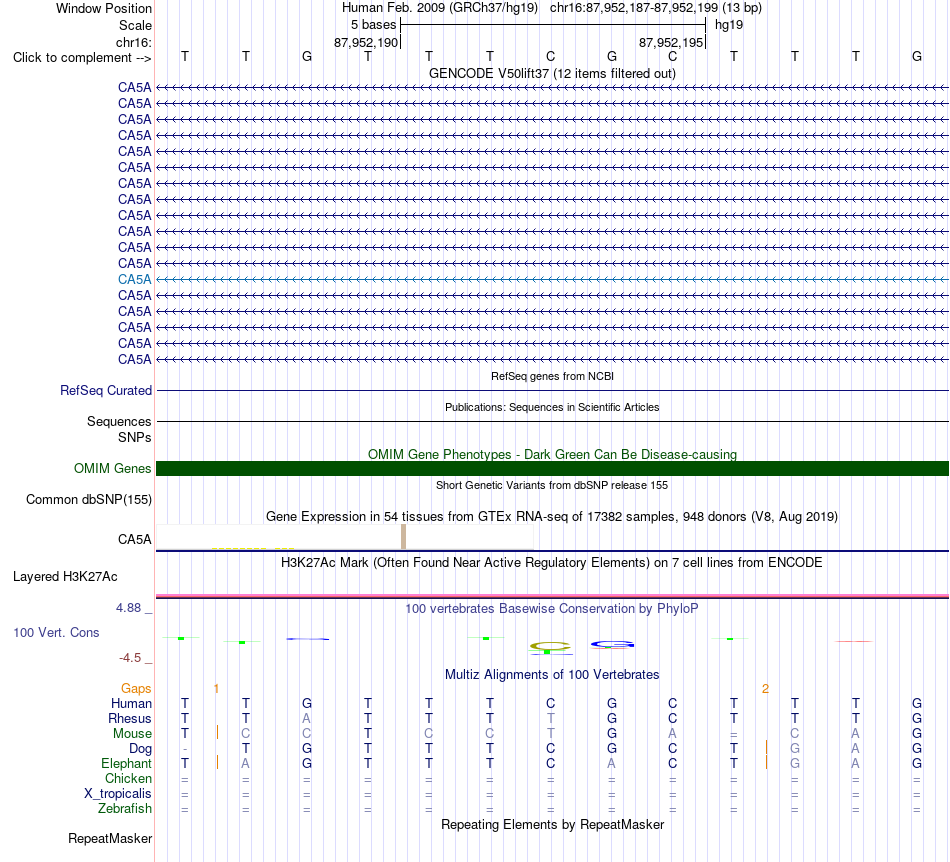Click the tan bar in GTEx expression chart
Viewport: 950px width, 862px height.
(x=404, y=537)
